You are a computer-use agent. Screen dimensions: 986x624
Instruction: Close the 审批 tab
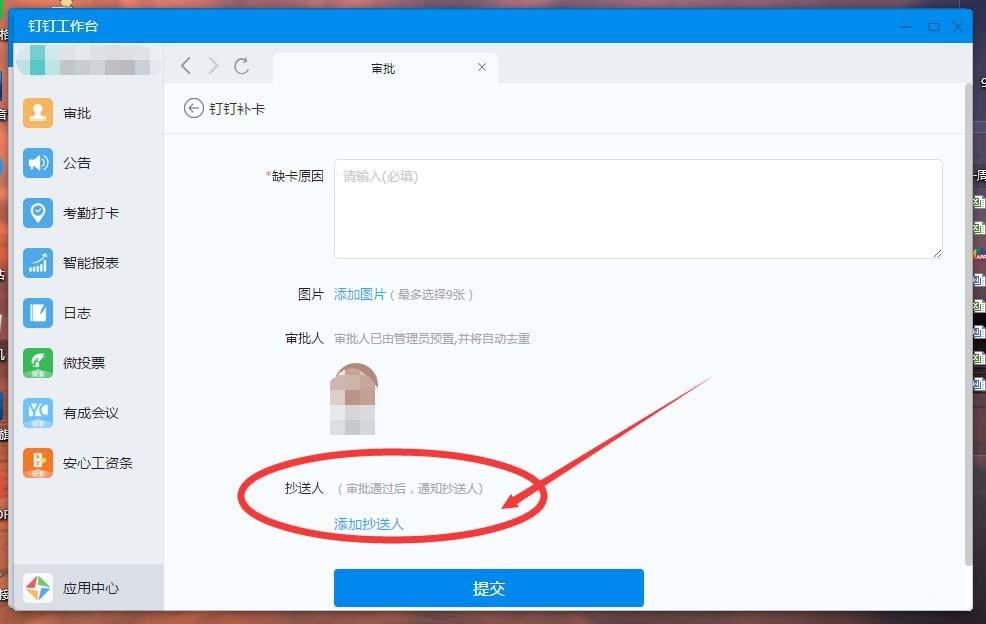click(482, 67)
